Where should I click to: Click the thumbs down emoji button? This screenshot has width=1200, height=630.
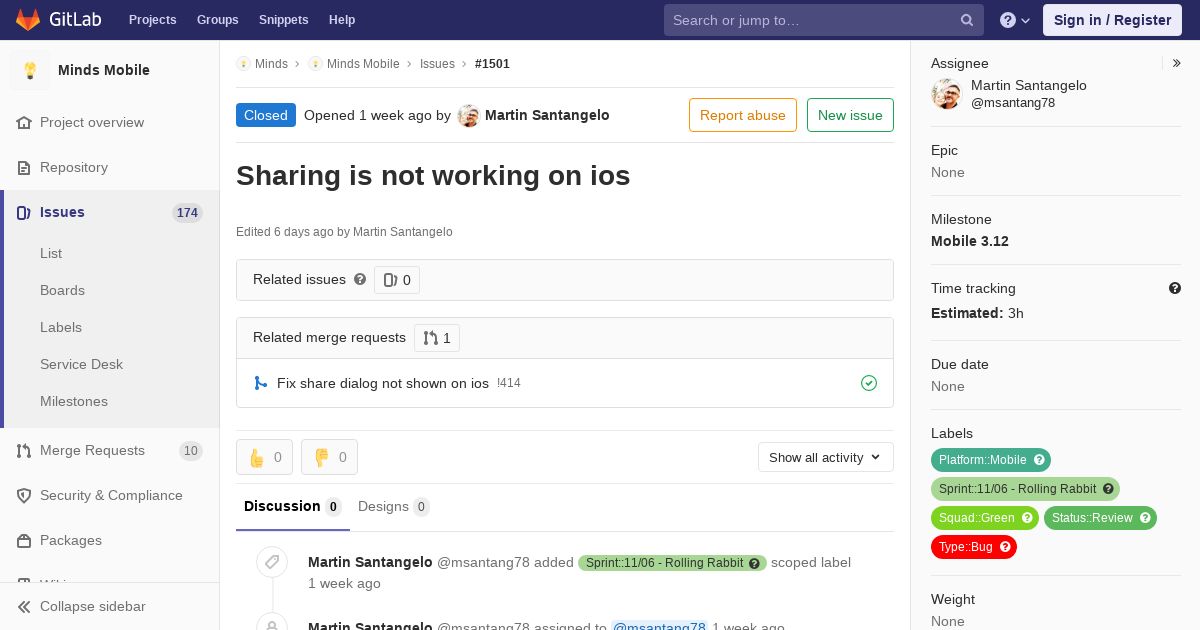click(x=330, y=457)
